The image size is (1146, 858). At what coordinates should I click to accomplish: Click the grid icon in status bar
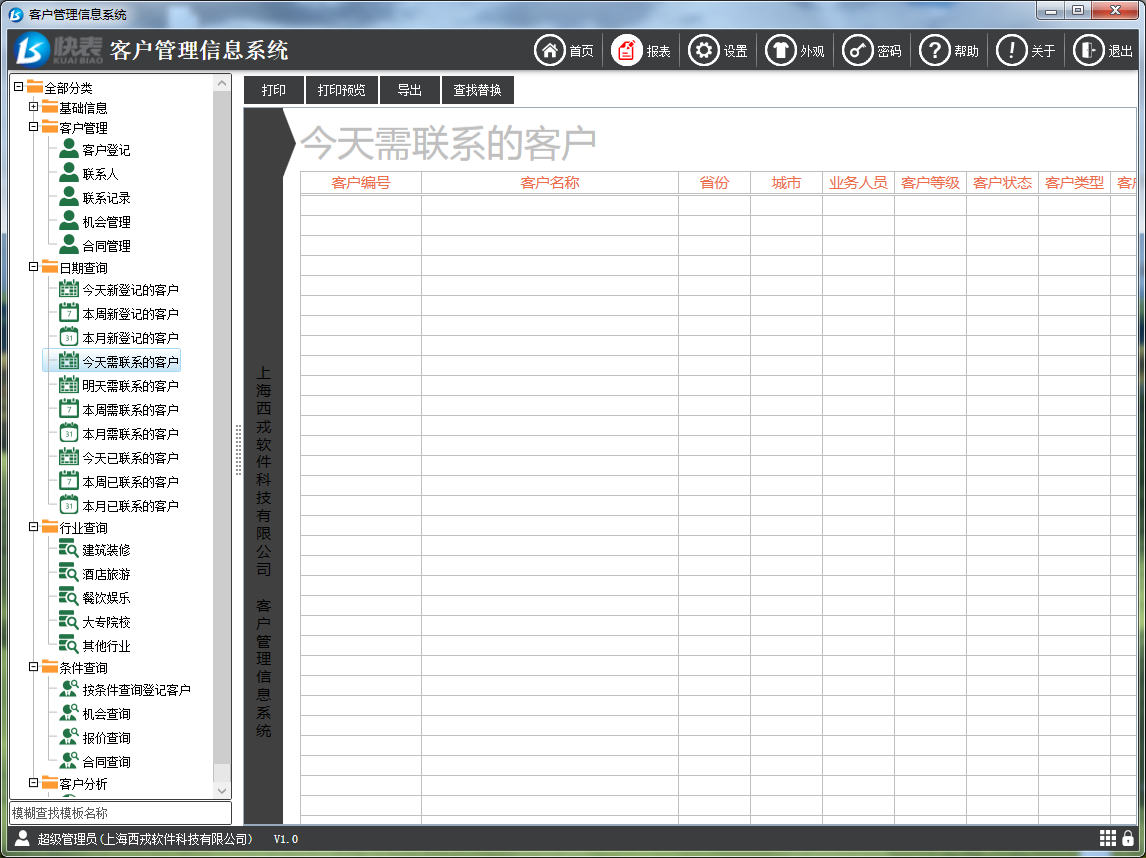[1108, 838]
